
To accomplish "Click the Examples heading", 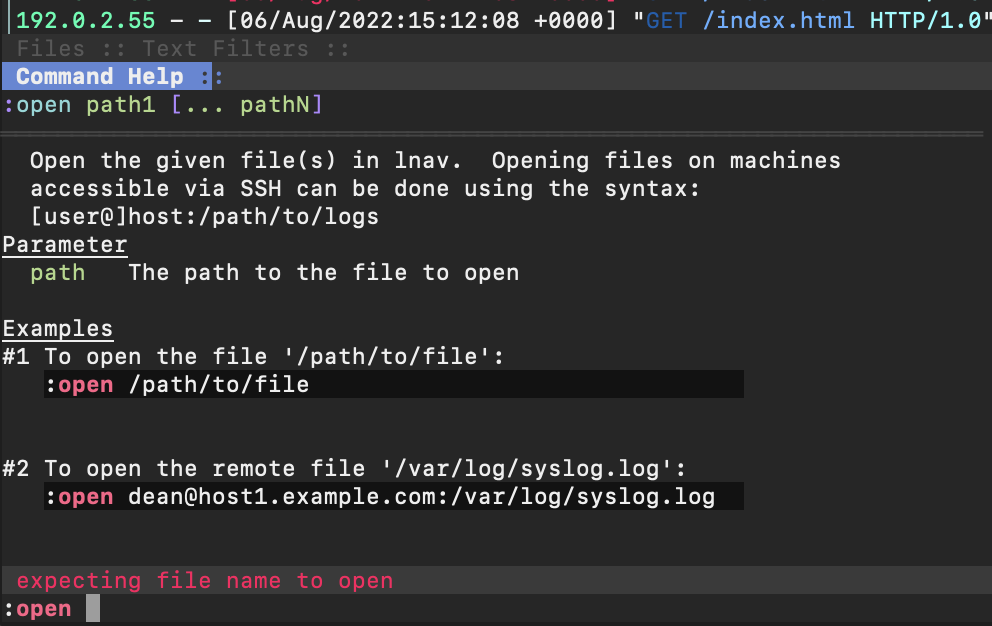I will point(58,329).
